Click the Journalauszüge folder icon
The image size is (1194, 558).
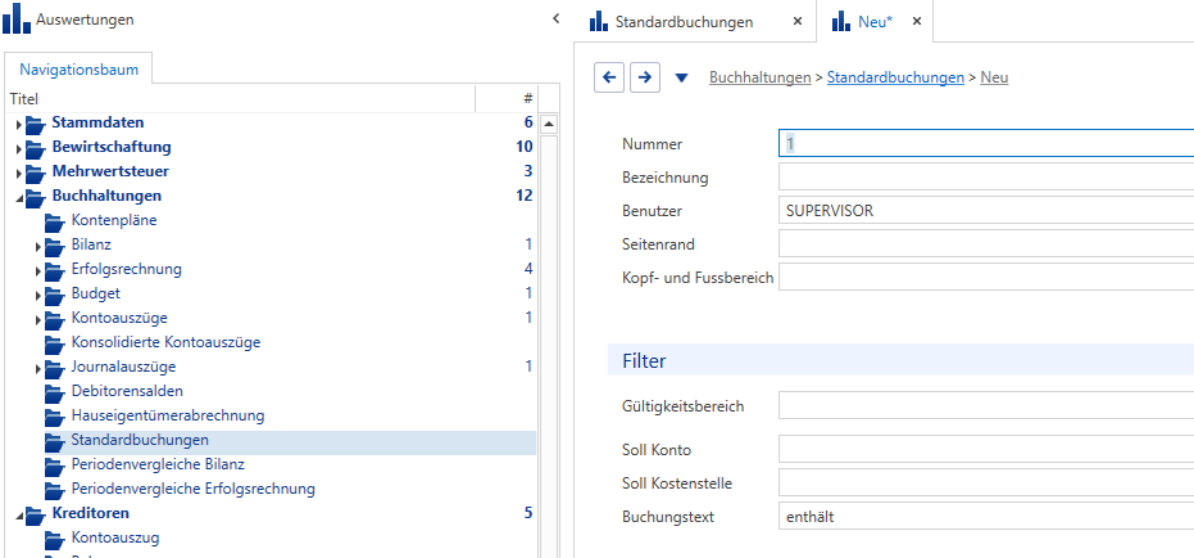pyautogui.click(x=55, y=367)
